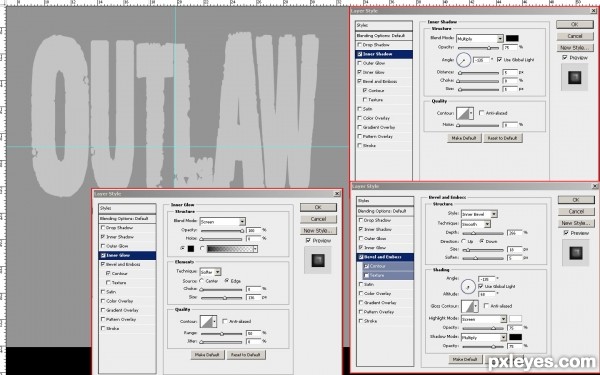Viewport: 600px width, 375px height.
Task: Enable Satin checkbox in Inner Shadow dialog list
Action: (359, 109)
